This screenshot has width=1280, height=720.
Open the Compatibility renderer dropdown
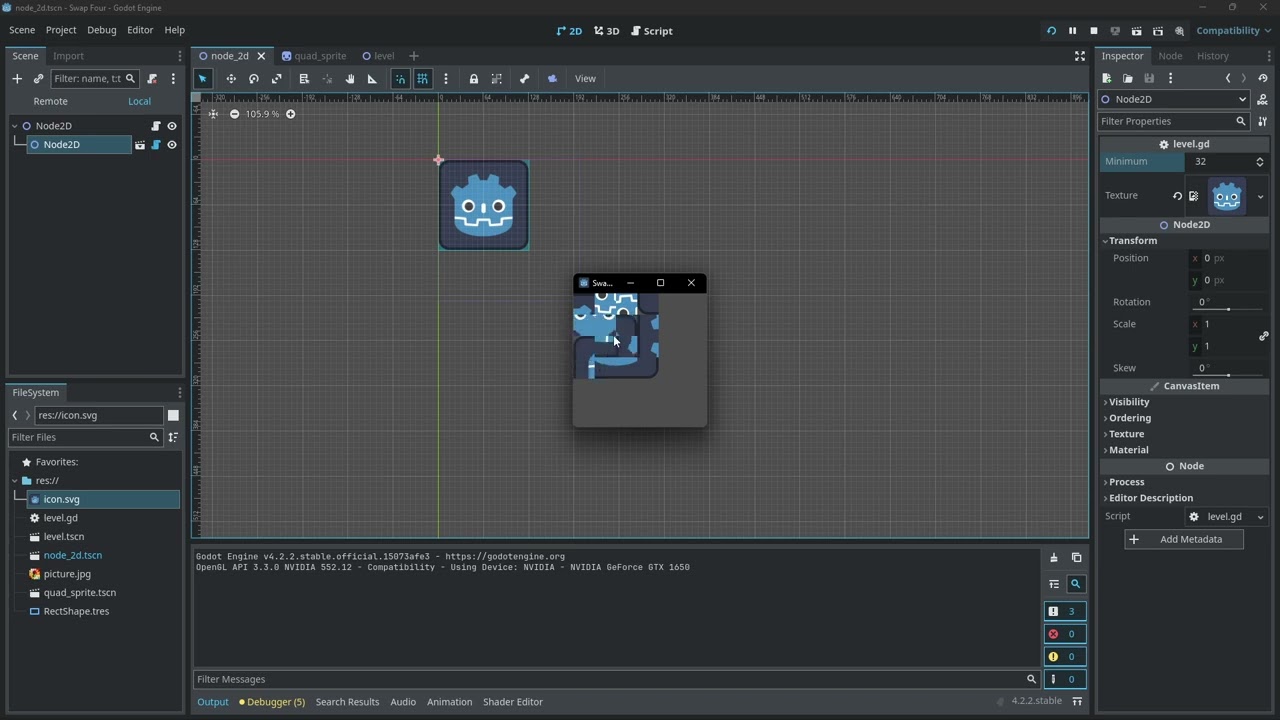point(1233,31)
